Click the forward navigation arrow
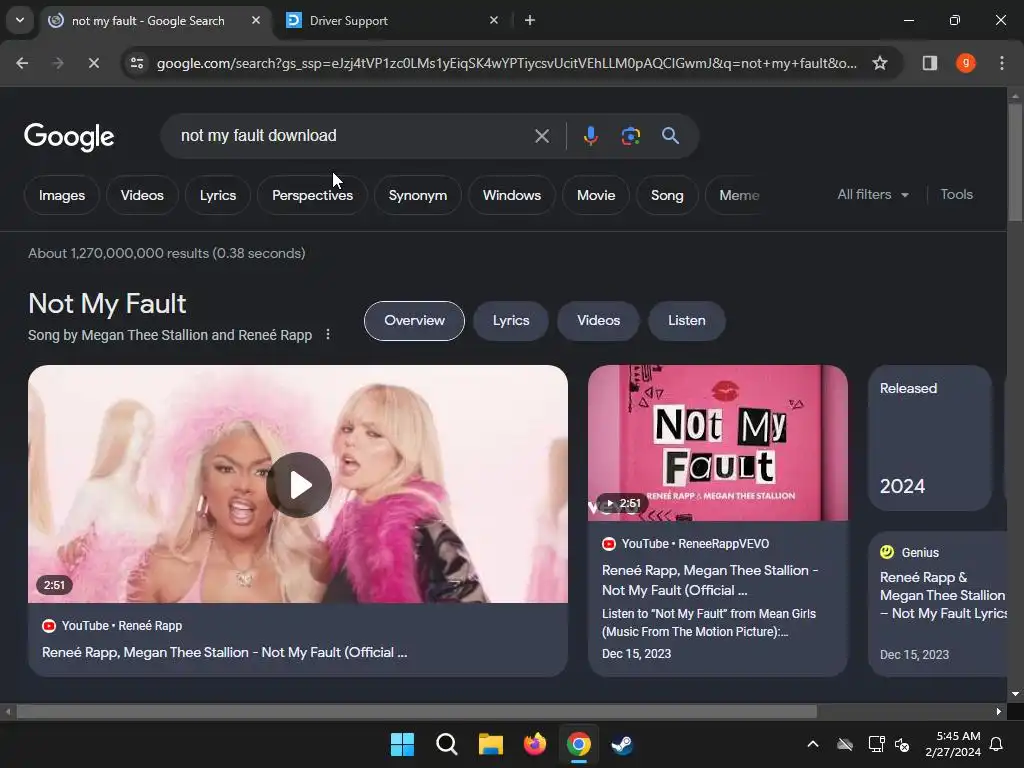Image resolution: width=1024 pixels, height=768 pixels. pos(57,63)
